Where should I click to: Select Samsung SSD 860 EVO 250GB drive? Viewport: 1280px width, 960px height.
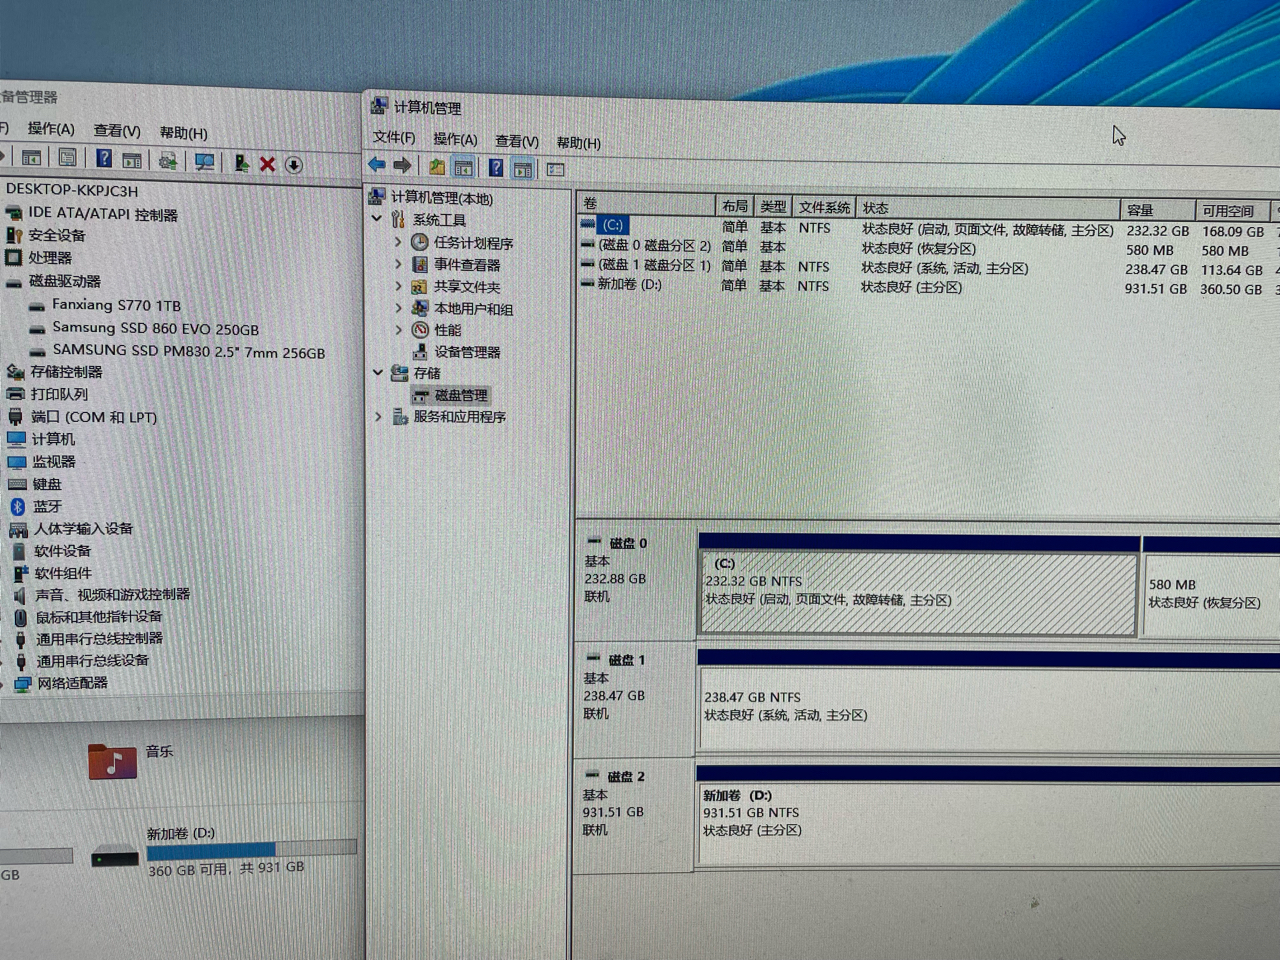click(x=155, y=328)
